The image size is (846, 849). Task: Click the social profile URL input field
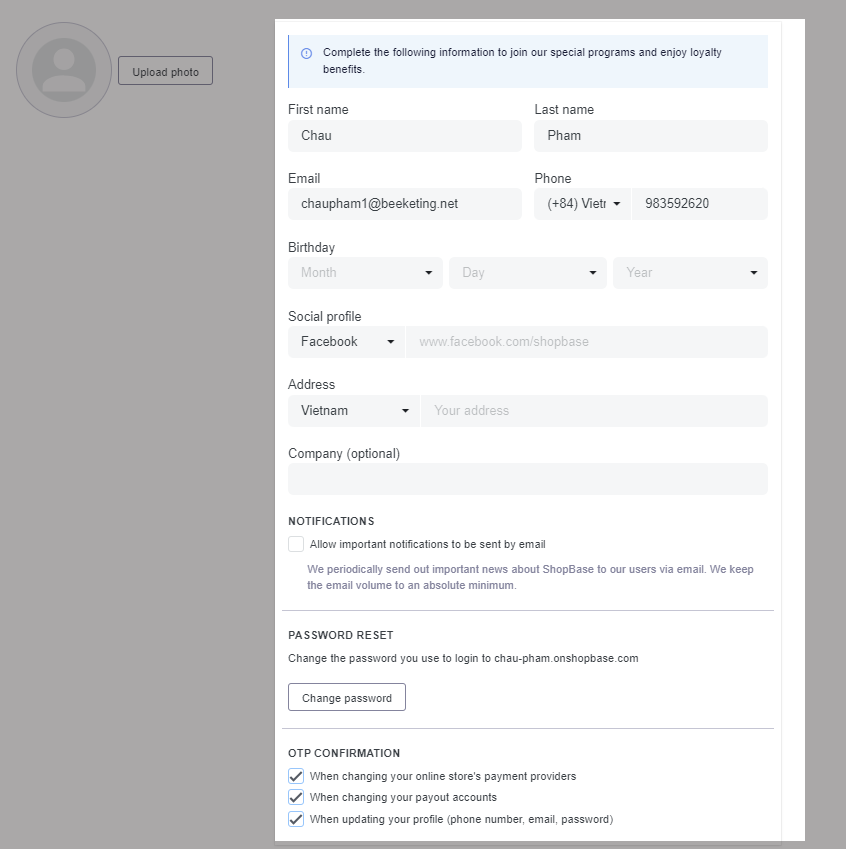point(587,342)
